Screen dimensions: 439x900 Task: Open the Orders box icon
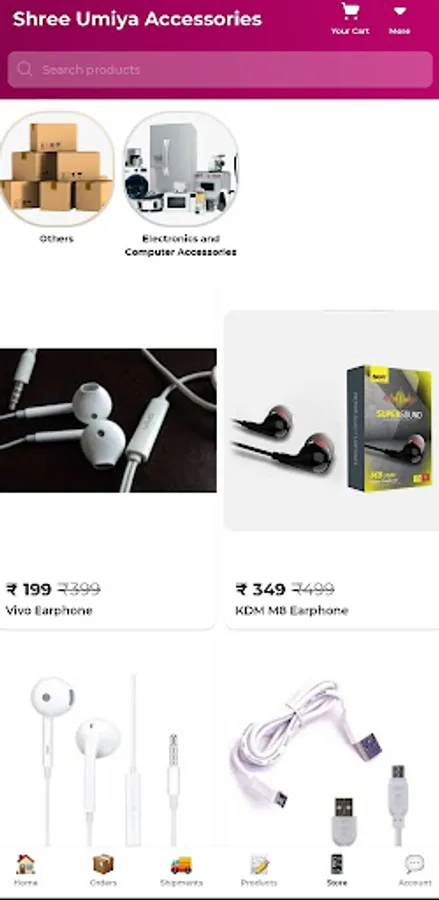(103, 864)
